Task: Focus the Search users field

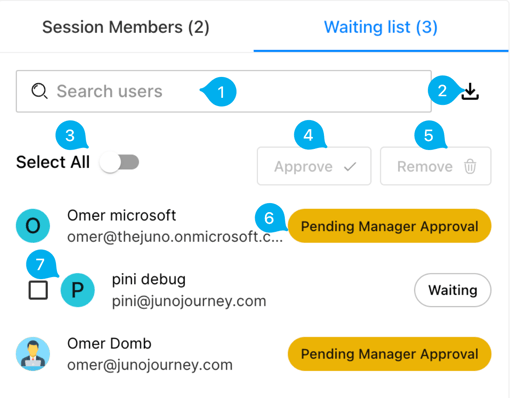Action: pos(224,91)
